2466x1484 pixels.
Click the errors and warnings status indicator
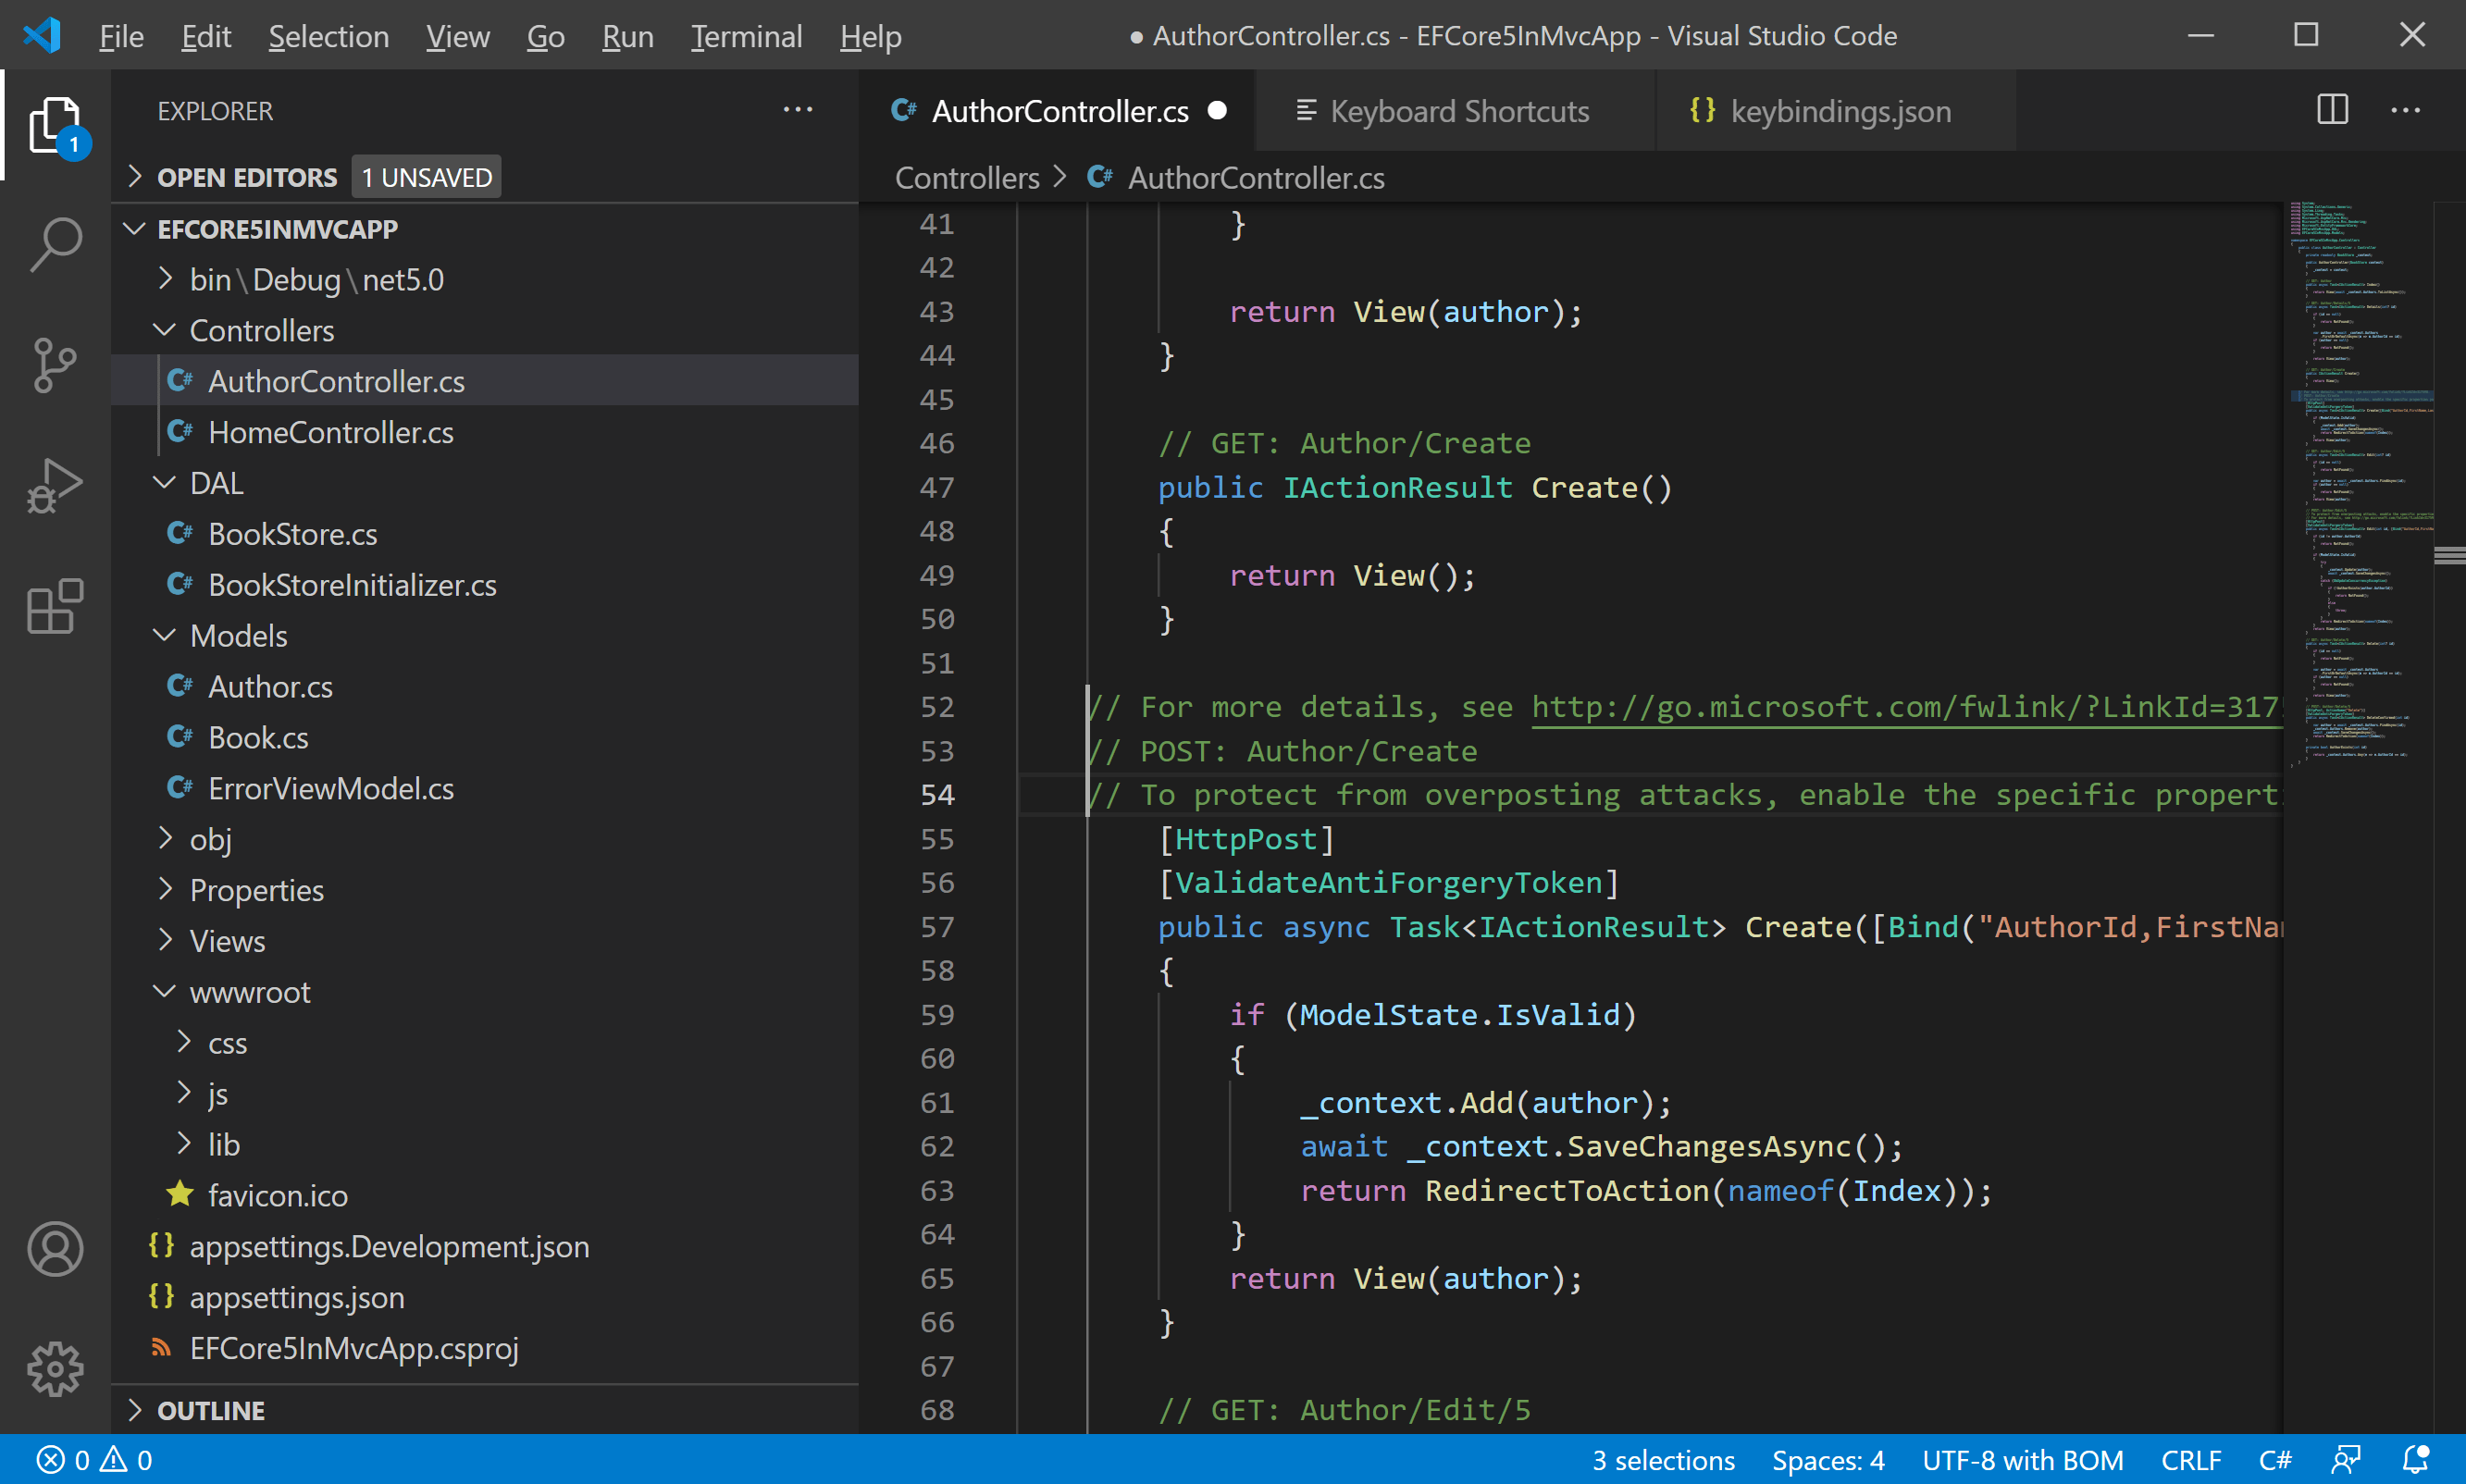click(x=95, y=1460)
